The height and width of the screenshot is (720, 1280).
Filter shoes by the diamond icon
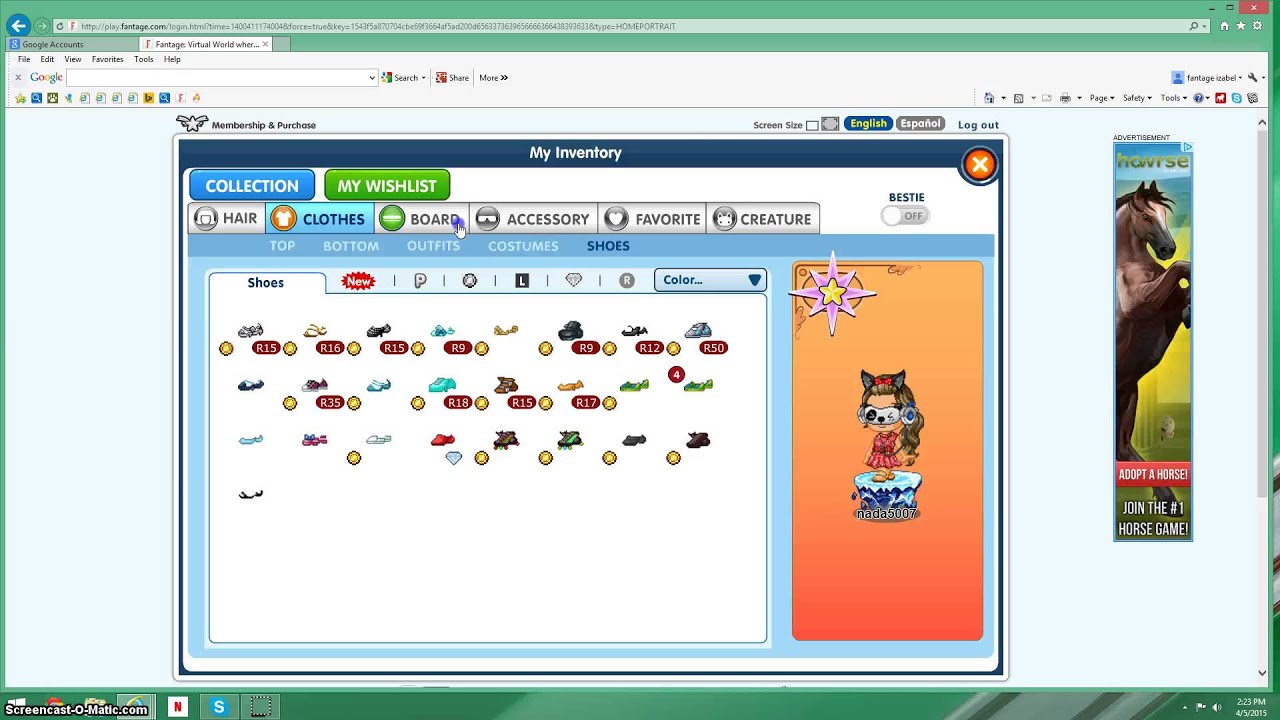coord(573,281)
